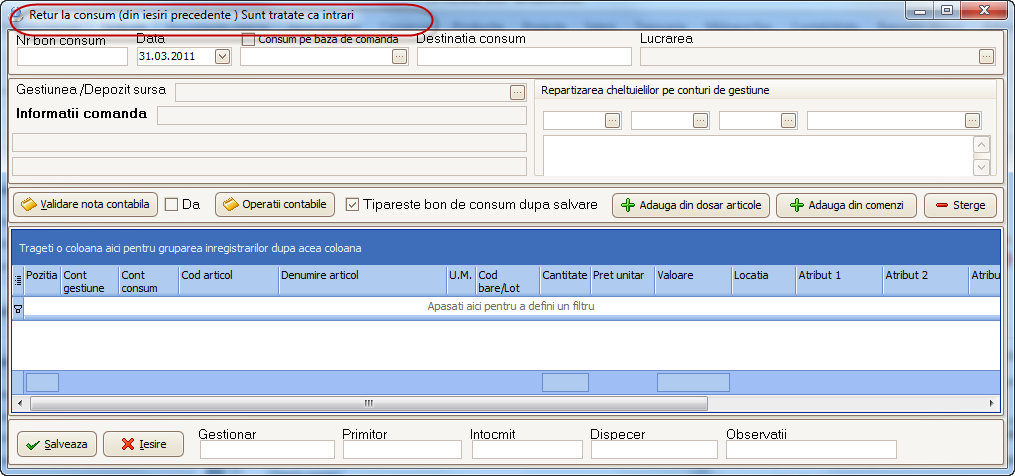Click the cost text area scroll-down arrow
Viewport: 1015px width, 476px height.
(981, 167)
